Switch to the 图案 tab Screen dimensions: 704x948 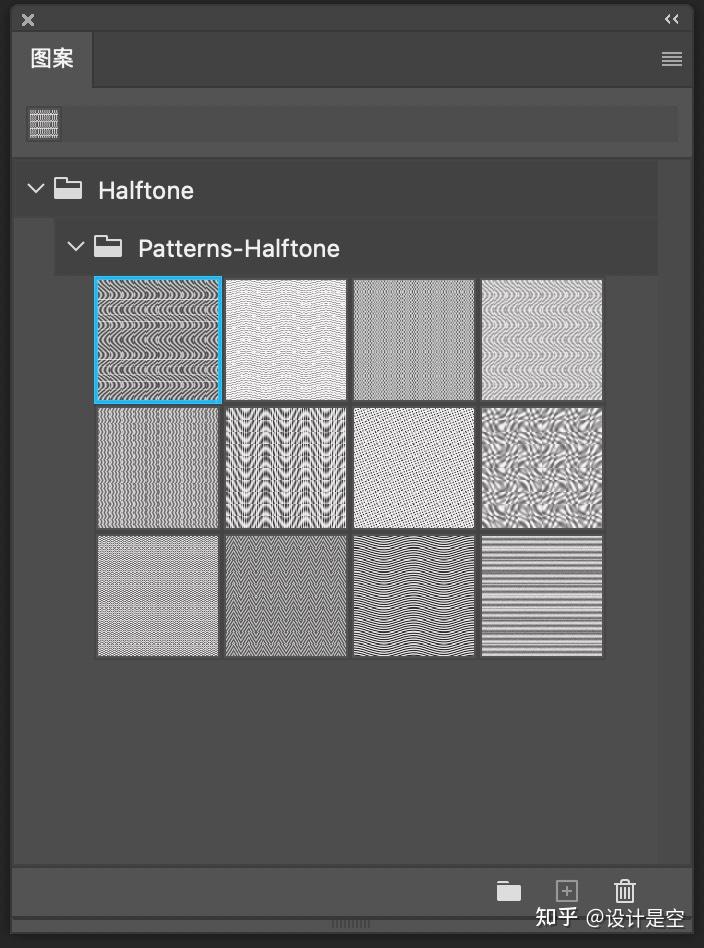[x=52, y=59]
